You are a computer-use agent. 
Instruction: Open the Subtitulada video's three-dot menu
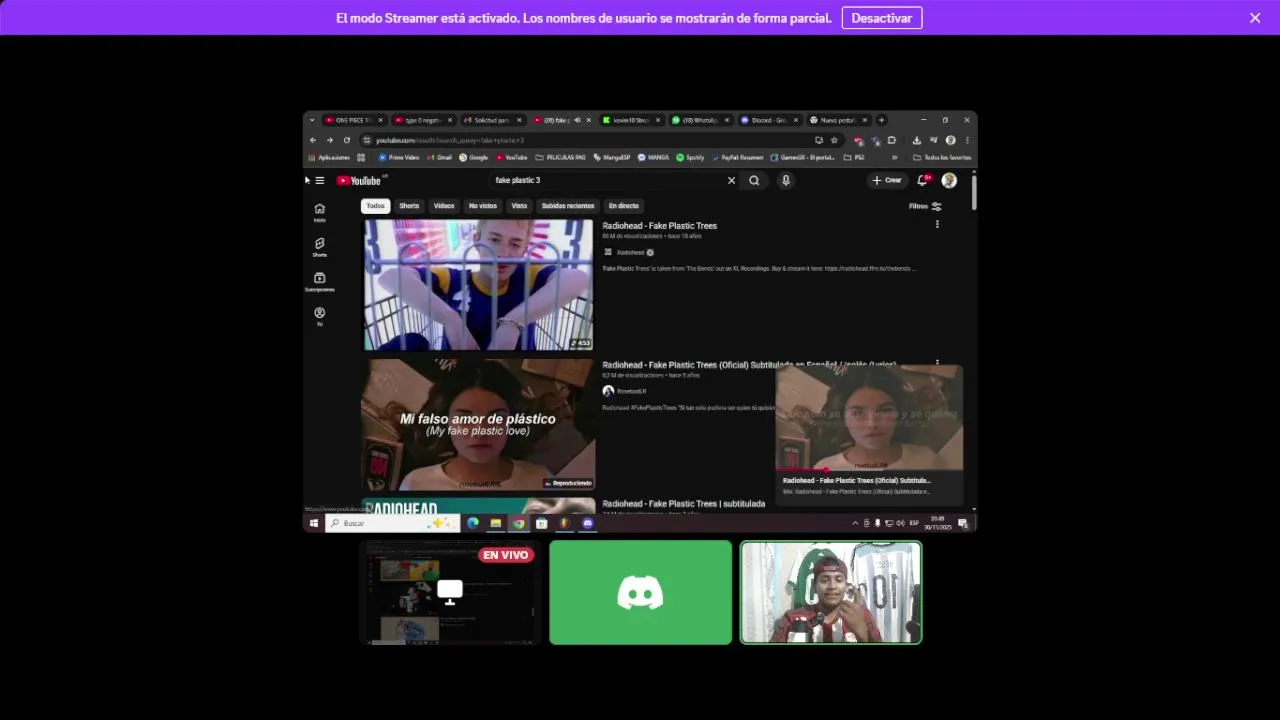tap(937, 362)
